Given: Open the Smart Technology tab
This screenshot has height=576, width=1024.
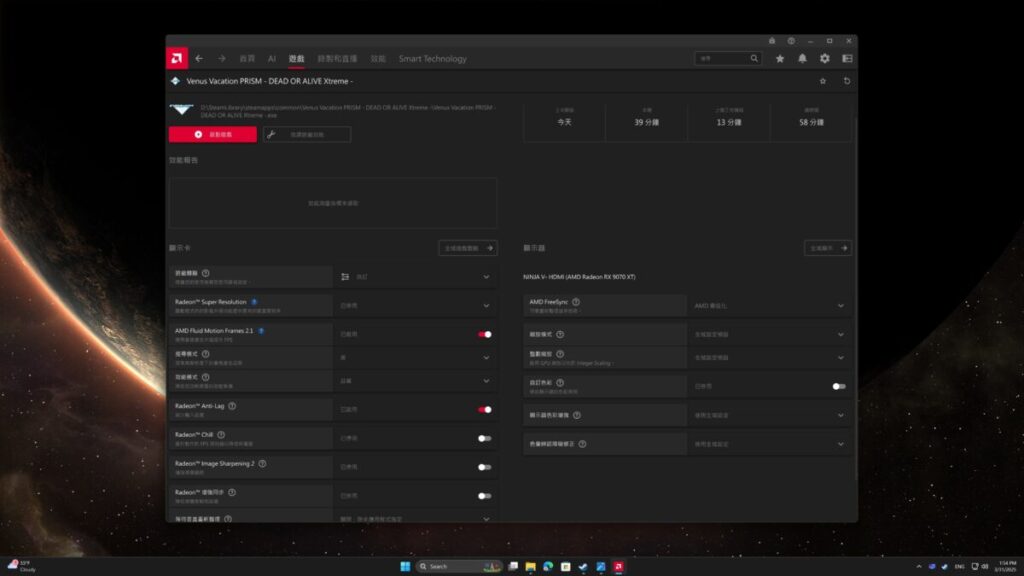Looking at the screenshot, I should 432,59.
